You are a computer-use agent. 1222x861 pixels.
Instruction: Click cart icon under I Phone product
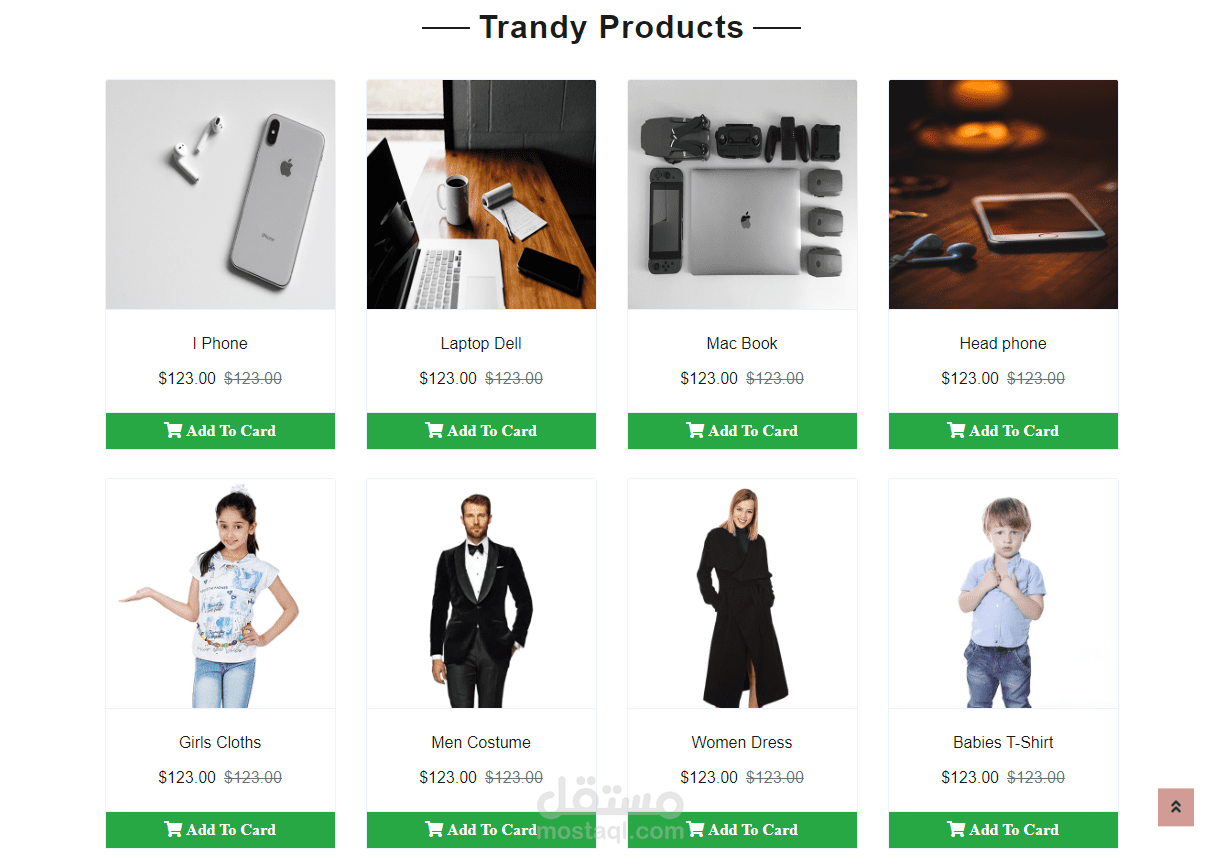click(x=173, y=431)
